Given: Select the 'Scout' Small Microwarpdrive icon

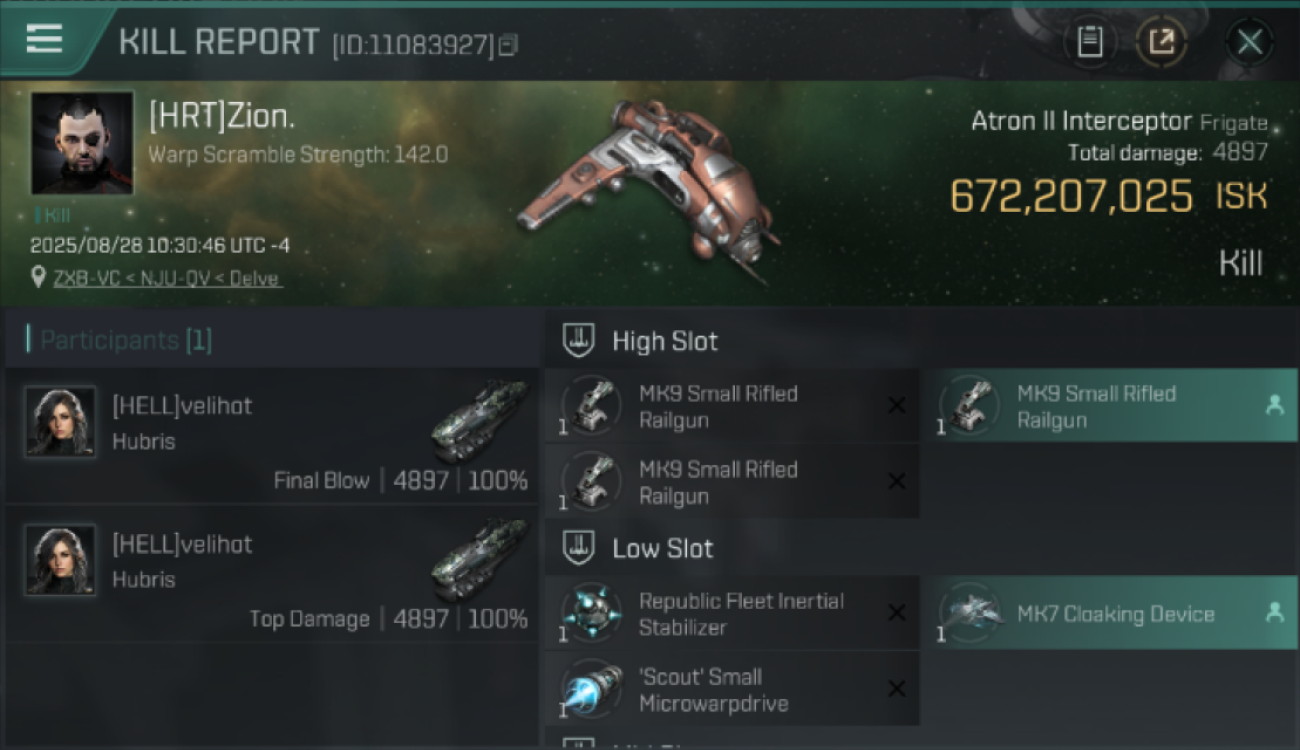Looking at the screenshot, I should point(591,689).
